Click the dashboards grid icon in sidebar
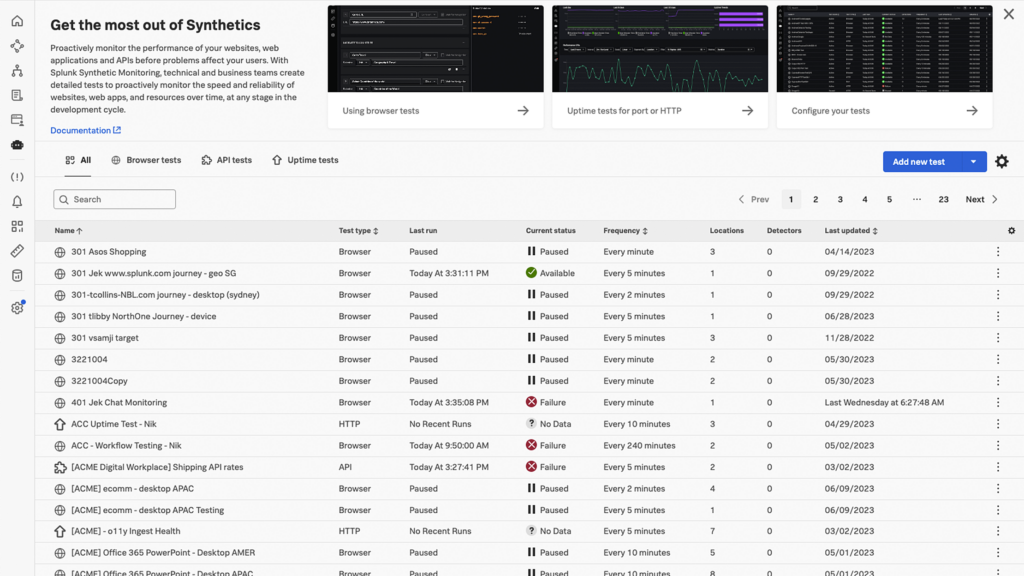Screen dimensions: 1024x576 pos(17,227)
